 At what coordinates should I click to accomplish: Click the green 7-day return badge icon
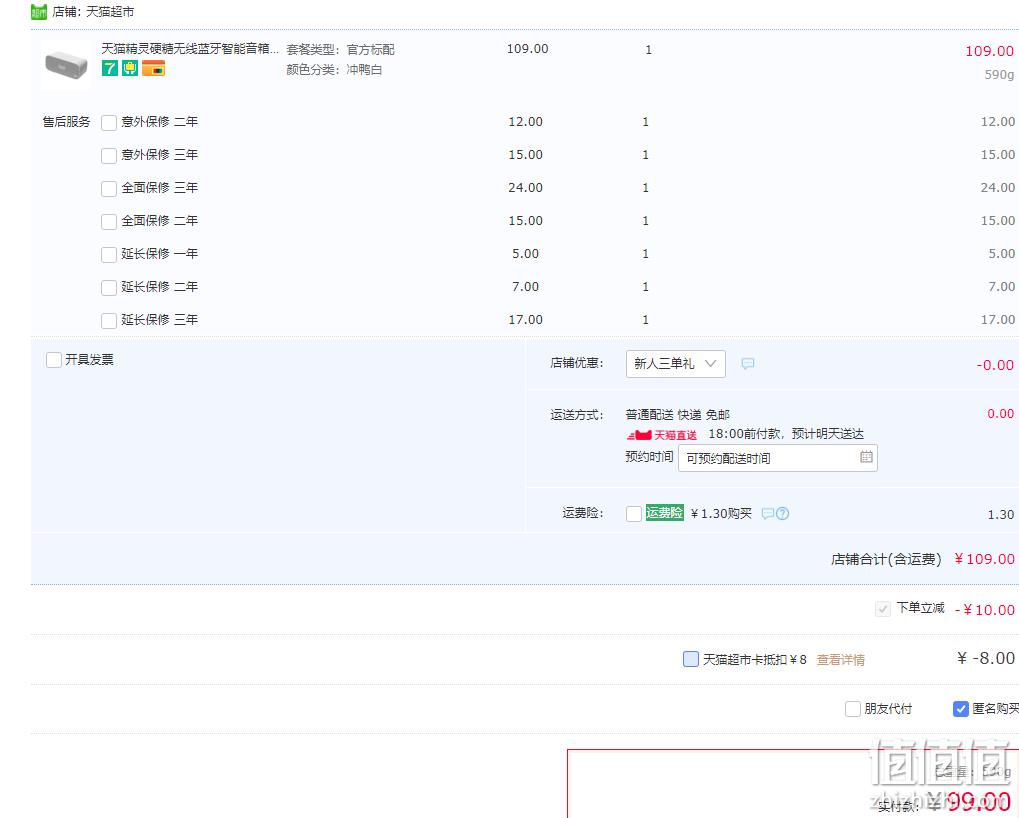coord(110,68)
